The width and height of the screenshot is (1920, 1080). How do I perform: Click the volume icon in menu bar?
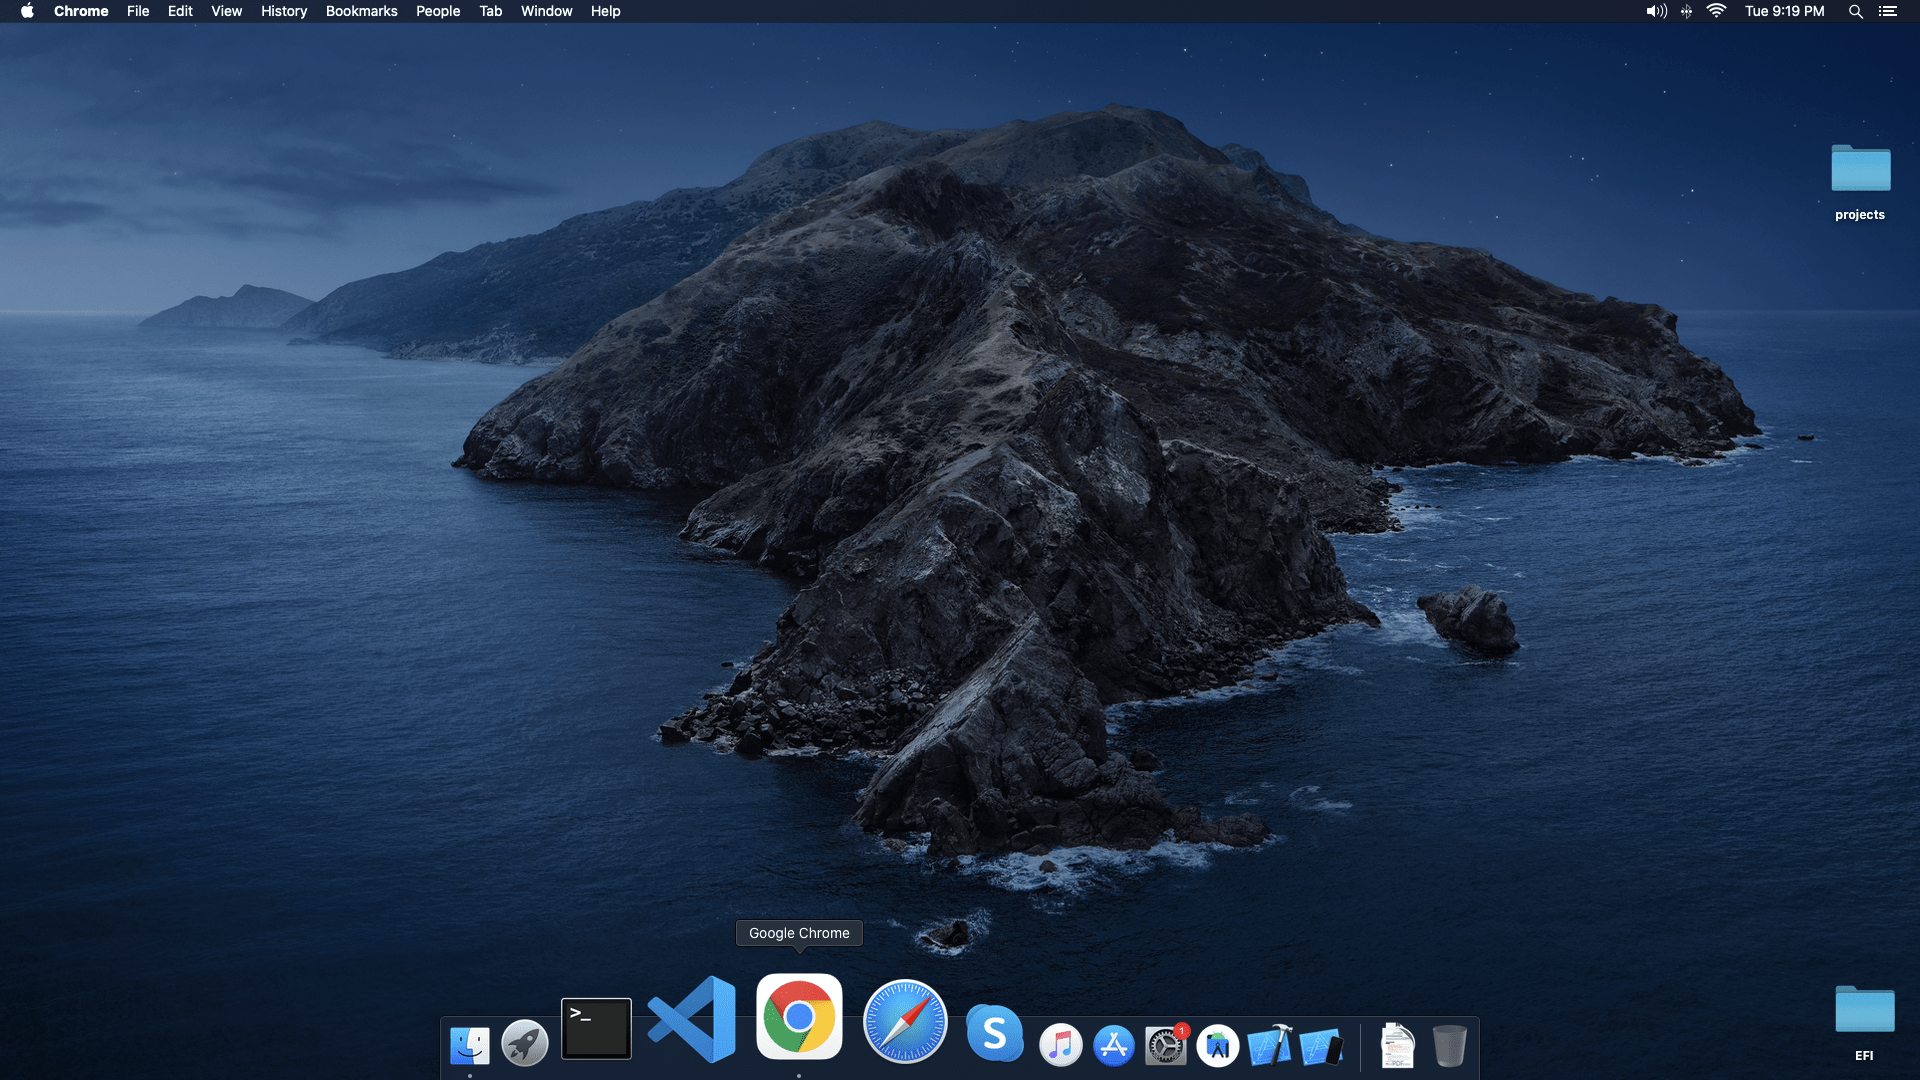coord(1656,11)
